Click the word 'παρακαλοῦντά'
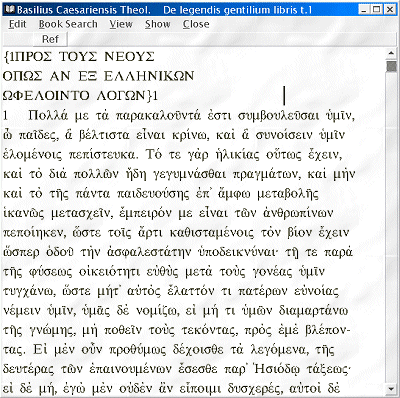 pyautogui.click(x=158, y=116)
